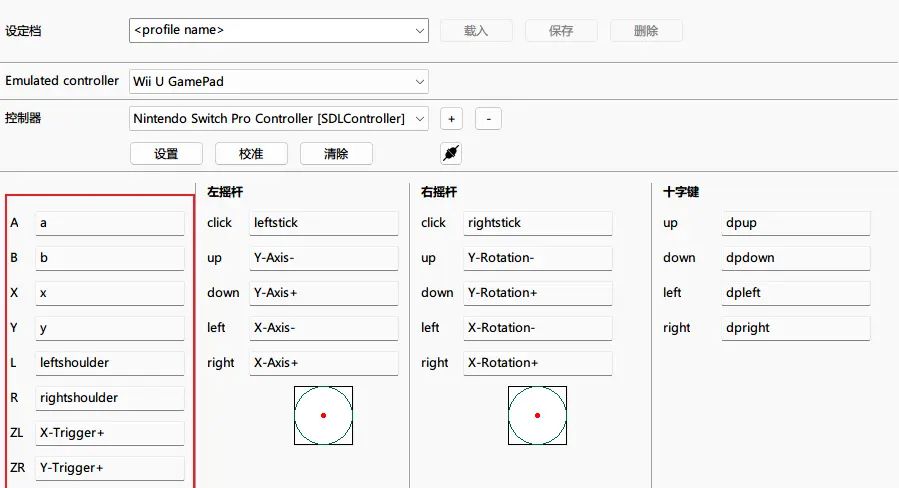Select left stick down Y-Axis+ field
899x488 pixels.
(323, 293)
